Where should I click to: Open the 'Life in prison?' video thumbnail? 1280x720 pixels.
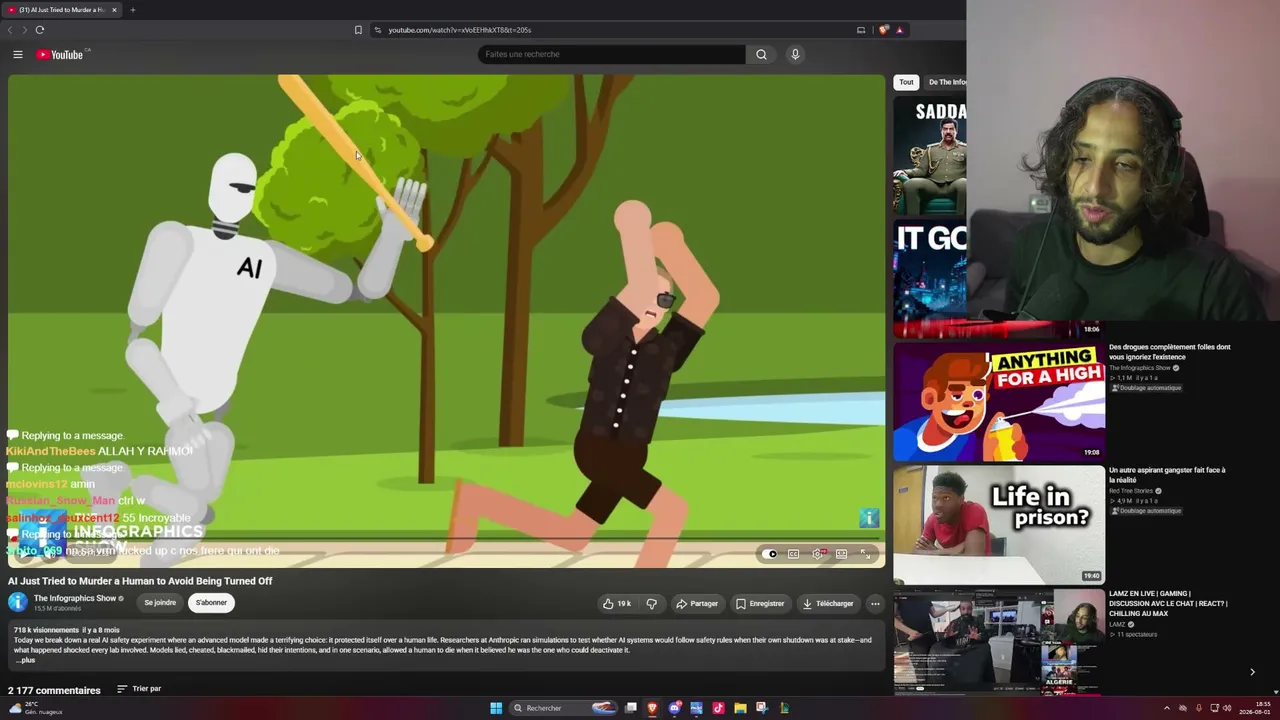pyautogui.click(x=999, y=525)
